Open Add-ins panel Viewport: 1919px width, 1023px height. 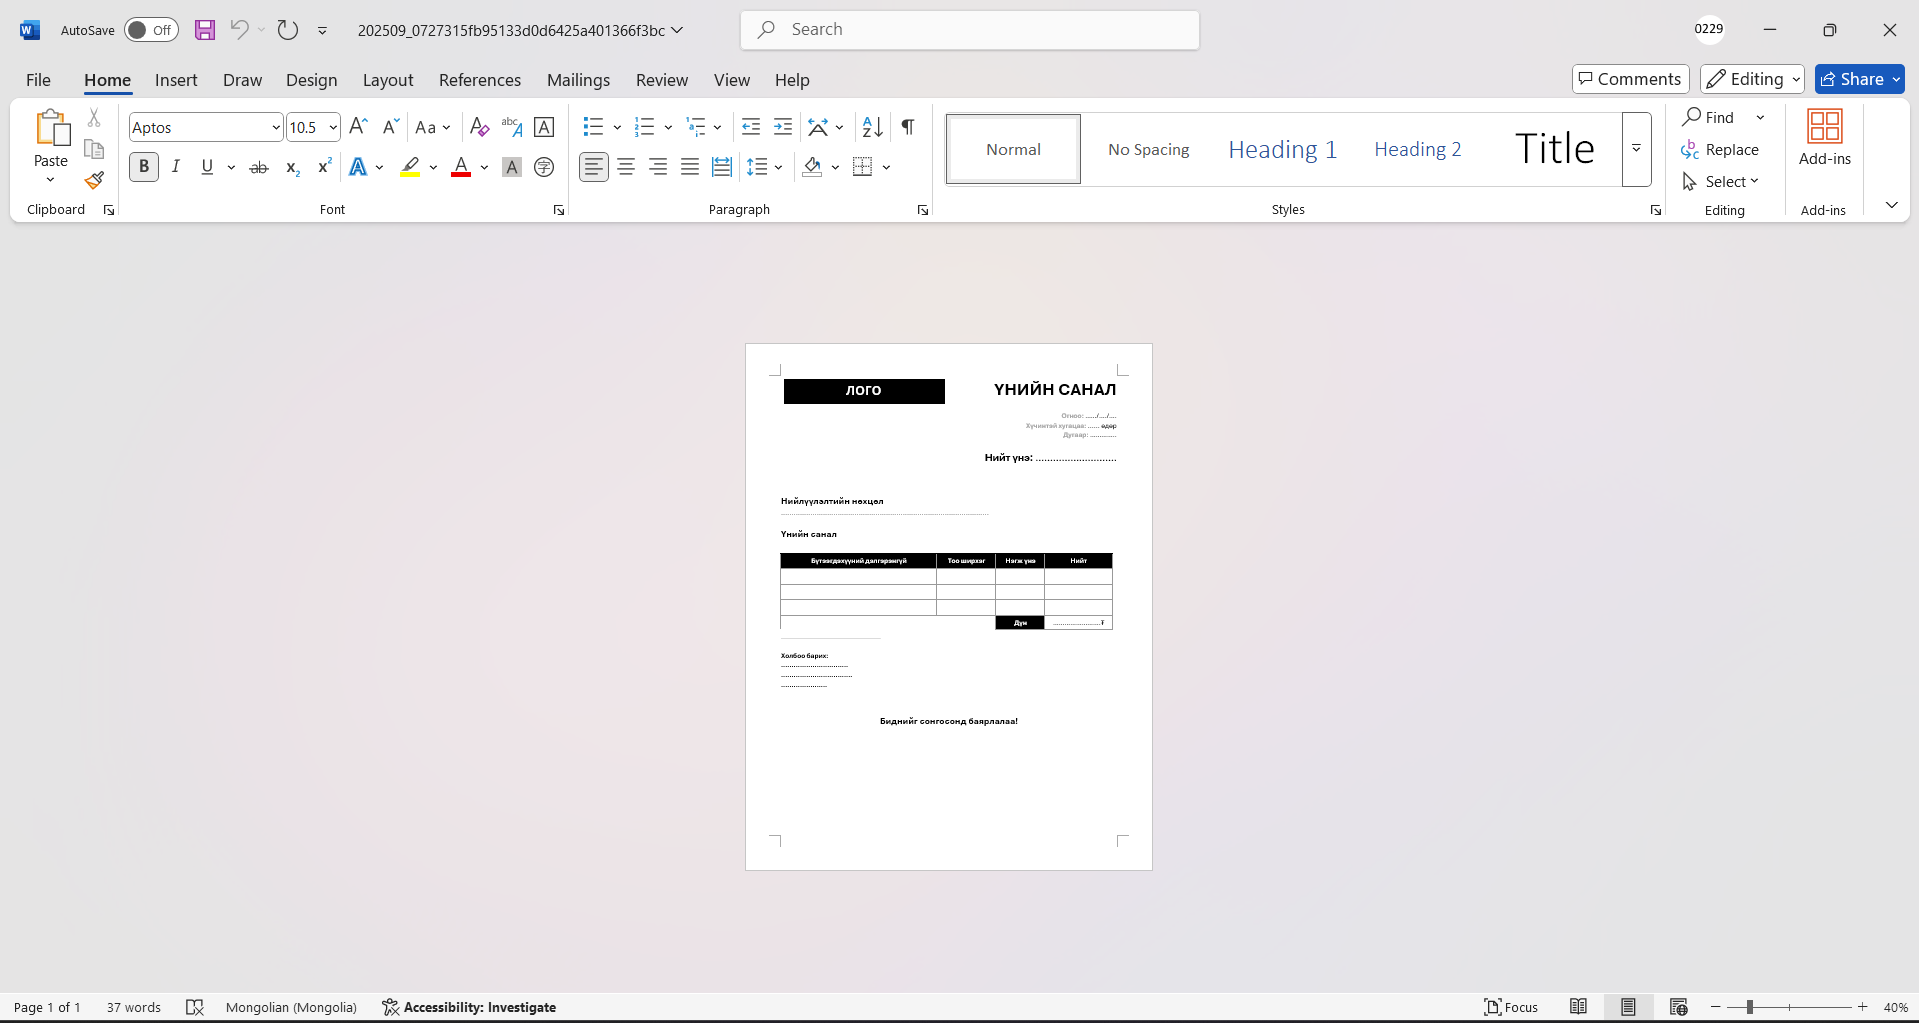1824,138
